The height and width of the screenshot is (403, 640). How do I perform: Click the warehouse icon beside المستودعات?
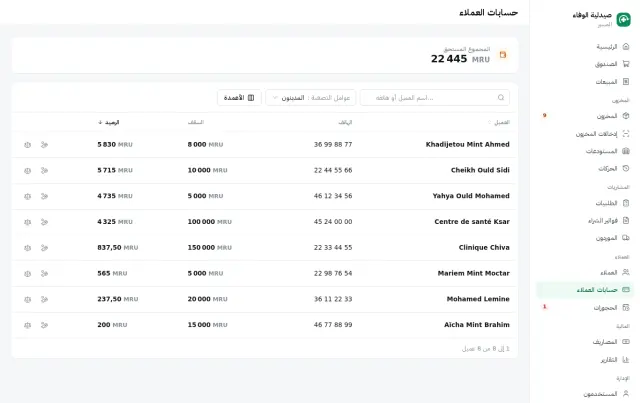point(626,151)
